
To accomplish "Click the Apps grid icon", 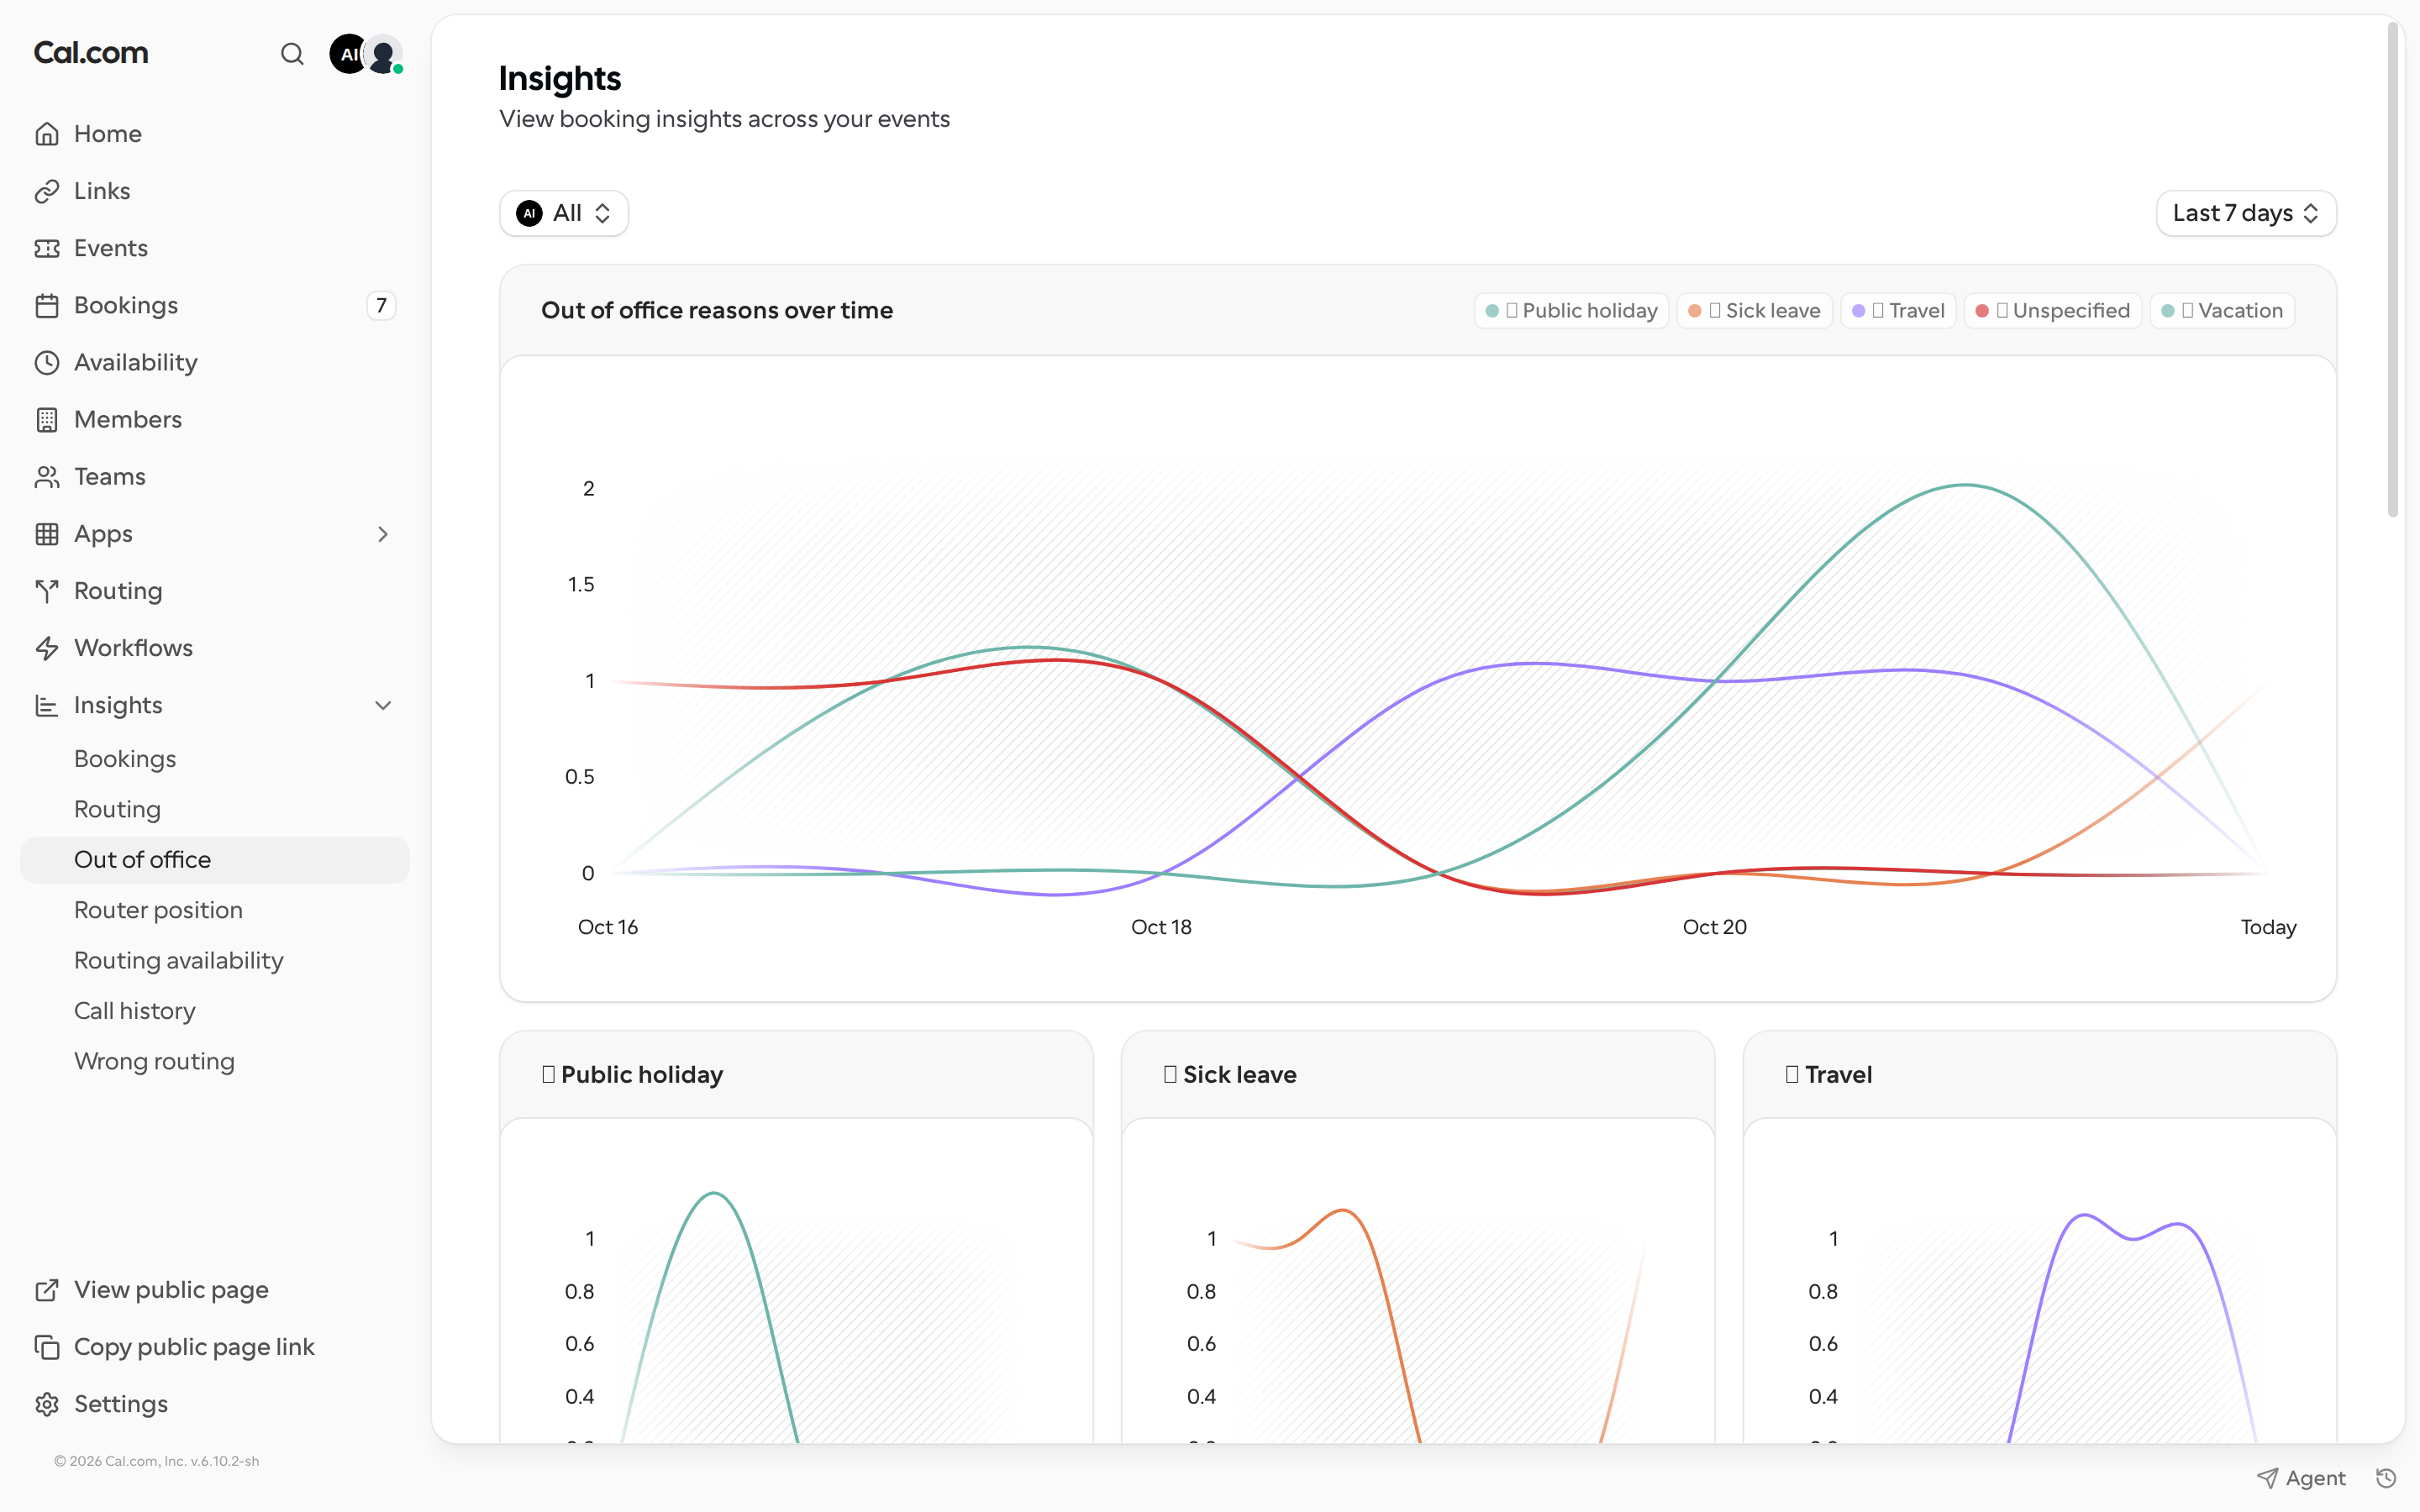I will 47,534.
